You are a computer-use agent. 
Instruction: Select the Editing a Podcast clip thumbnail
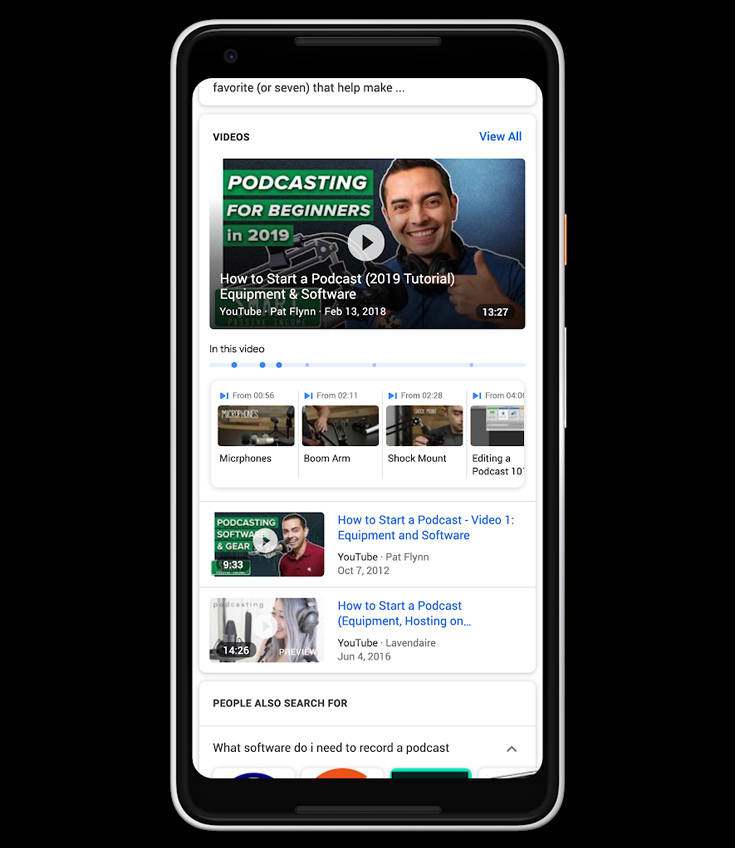(497, 426)
